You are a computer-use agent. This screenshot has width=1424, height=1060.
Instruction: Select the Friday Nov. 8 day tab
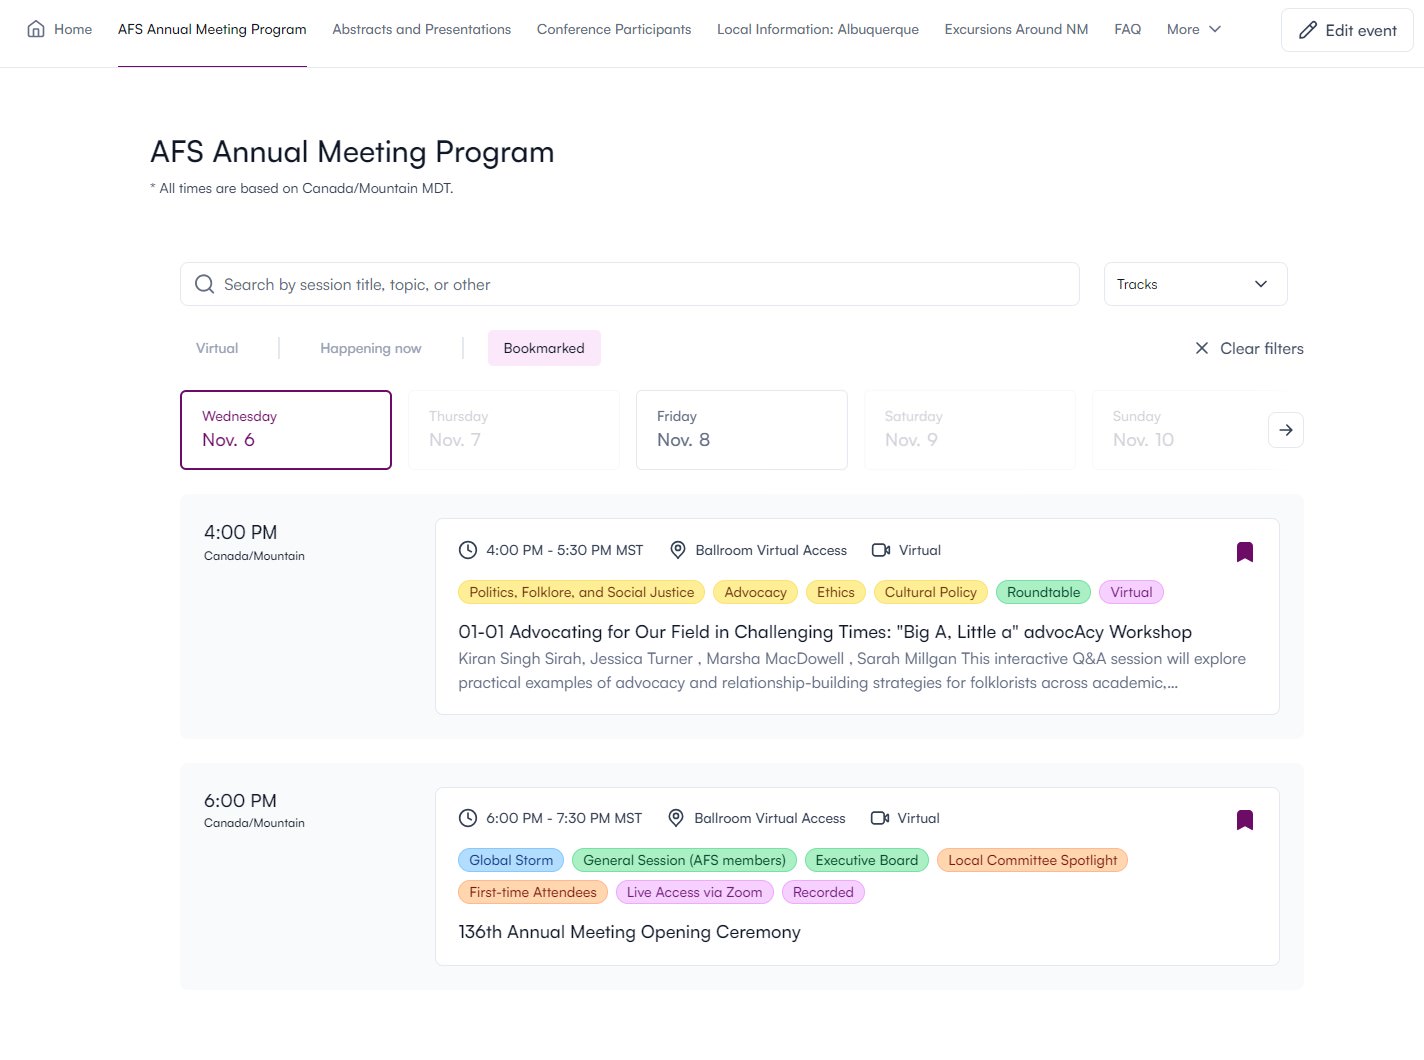pyautogui.click(x=741, y=430)
